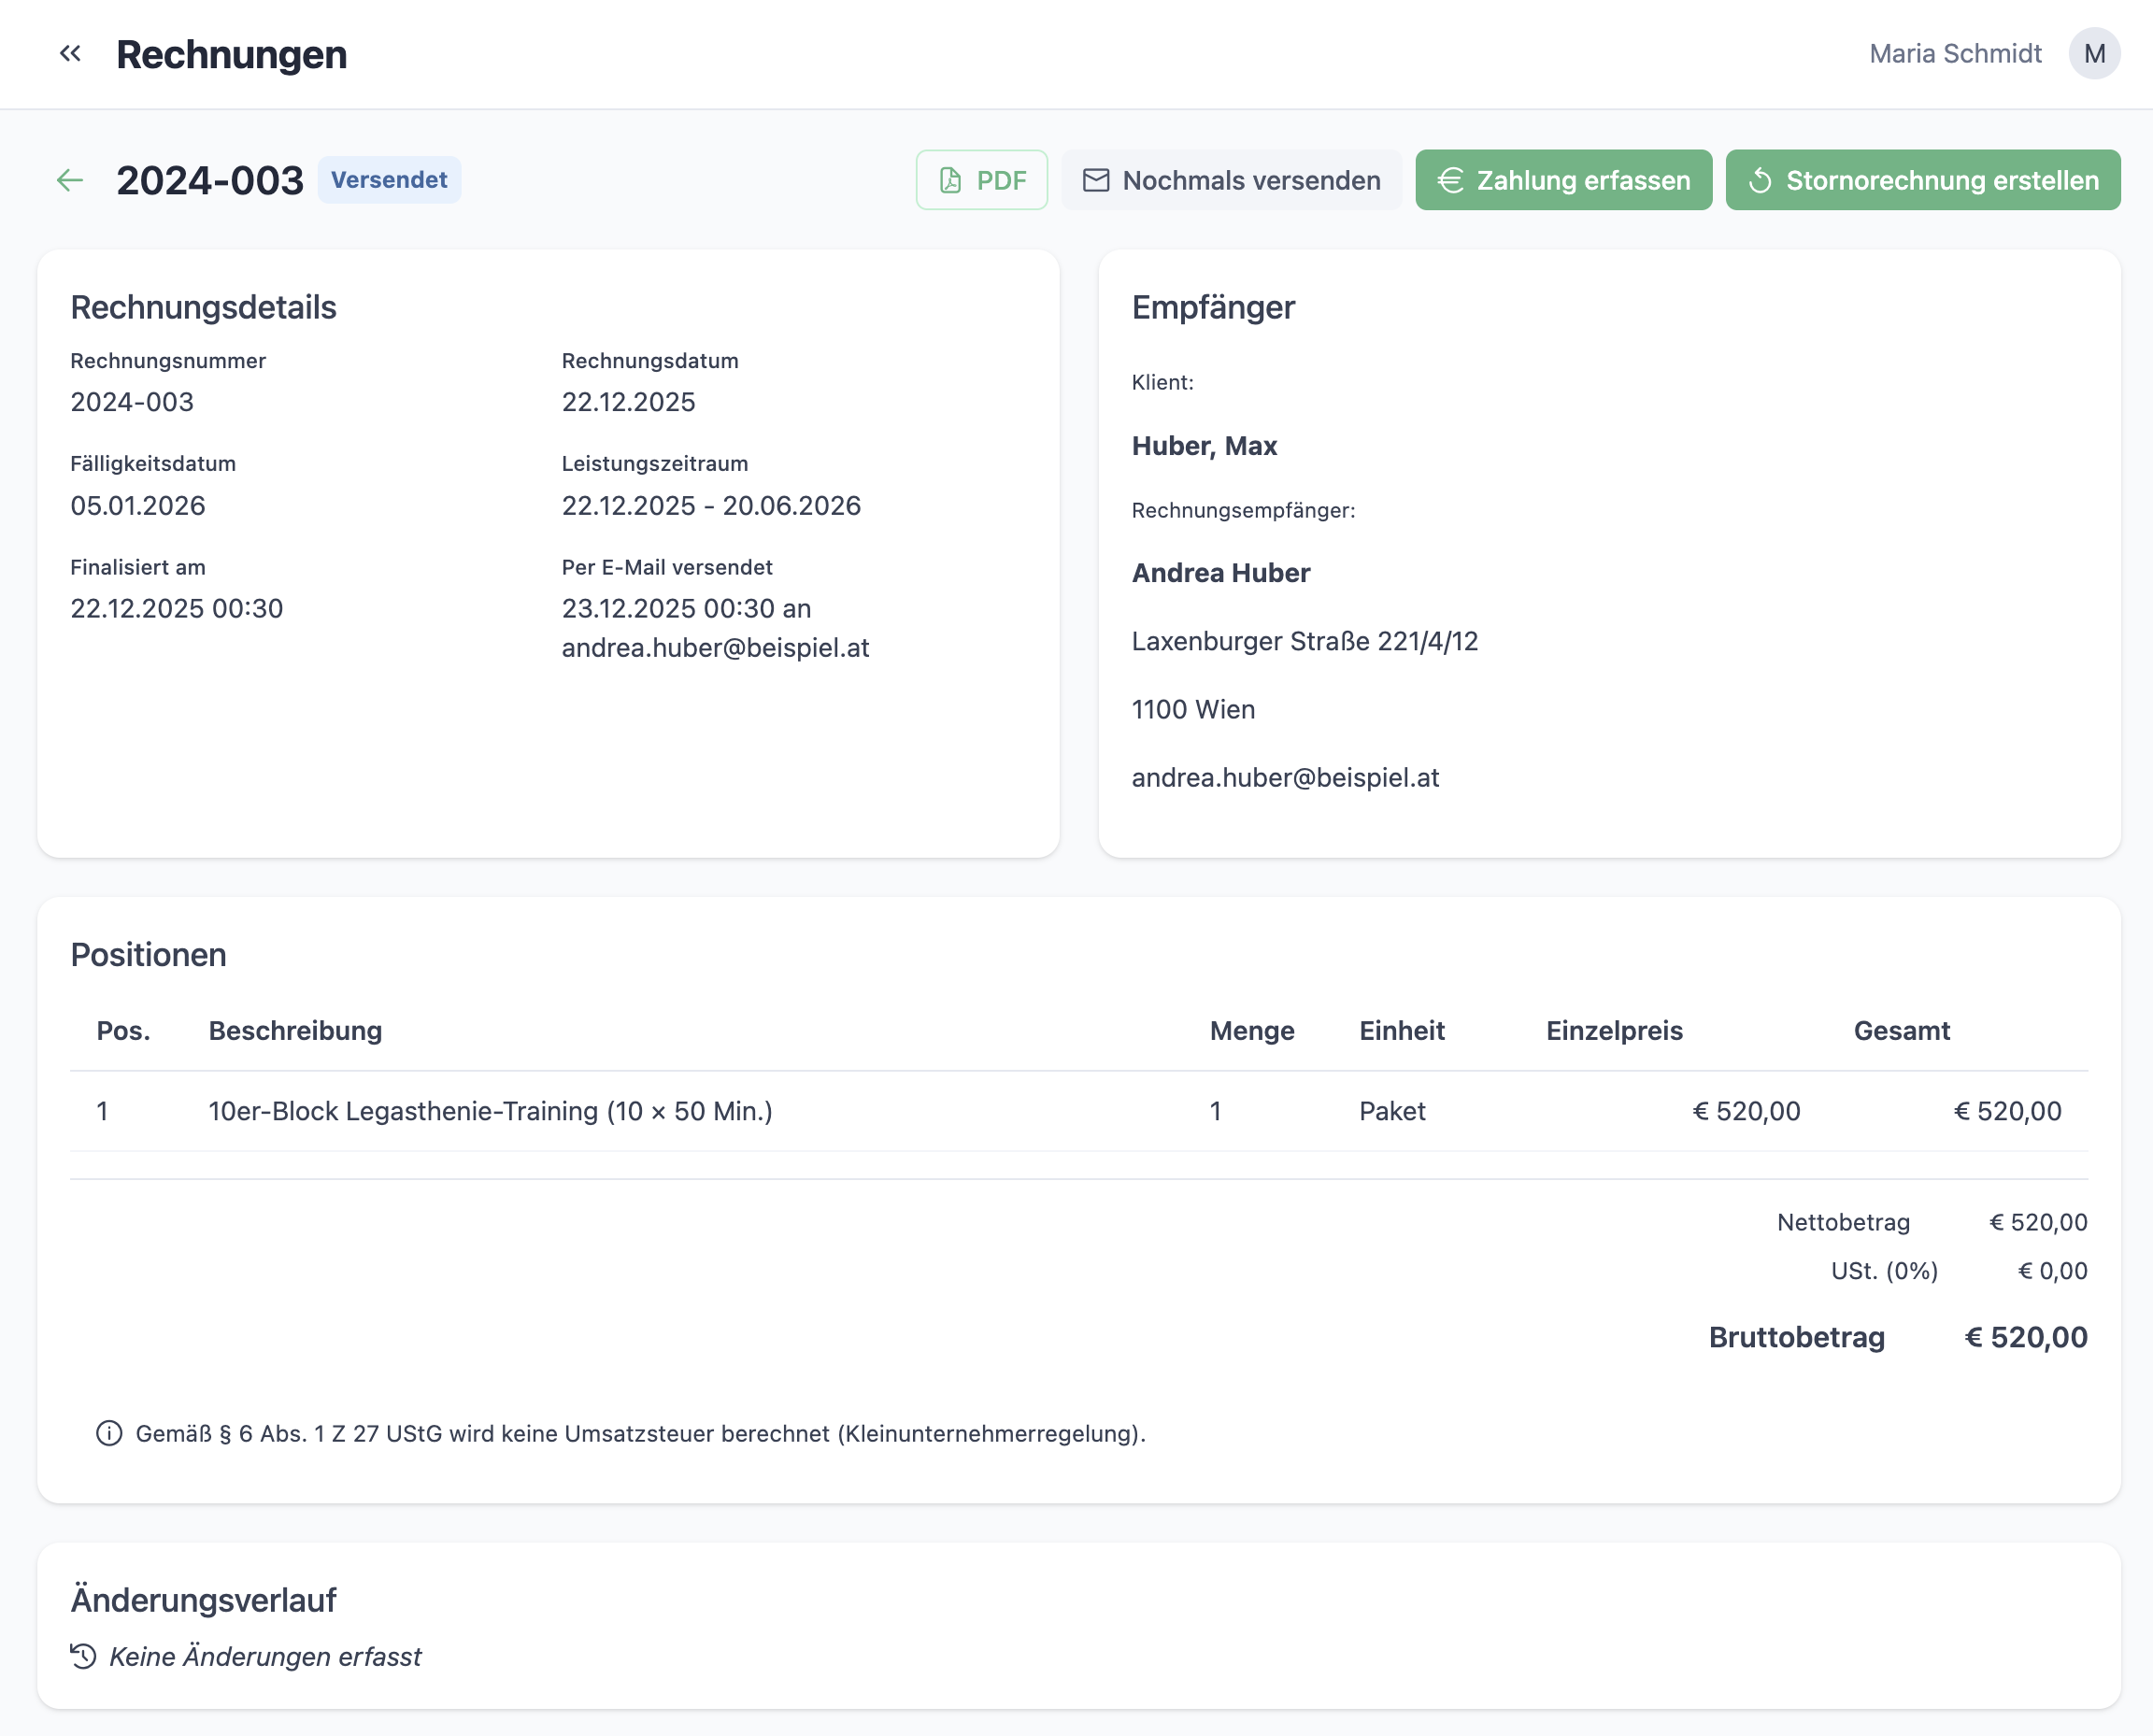Open the Maria Schmidt user name
Image resolution: width=2153 pixels, height=1736 pixels.
click(x=1955, y=53)
